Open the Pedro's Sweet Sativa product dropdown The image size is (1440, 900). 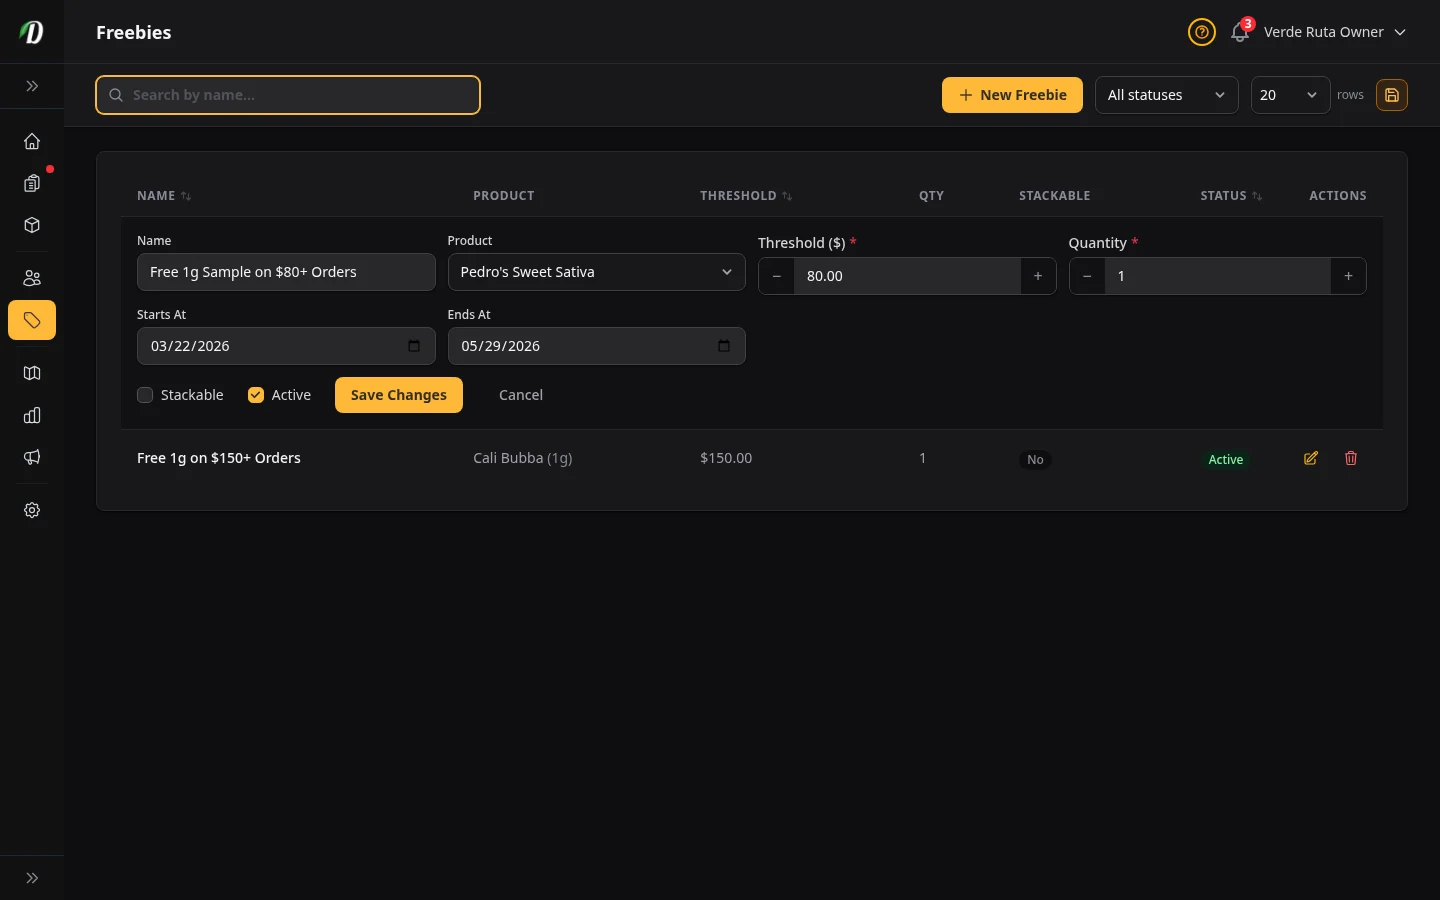(597, 272)
